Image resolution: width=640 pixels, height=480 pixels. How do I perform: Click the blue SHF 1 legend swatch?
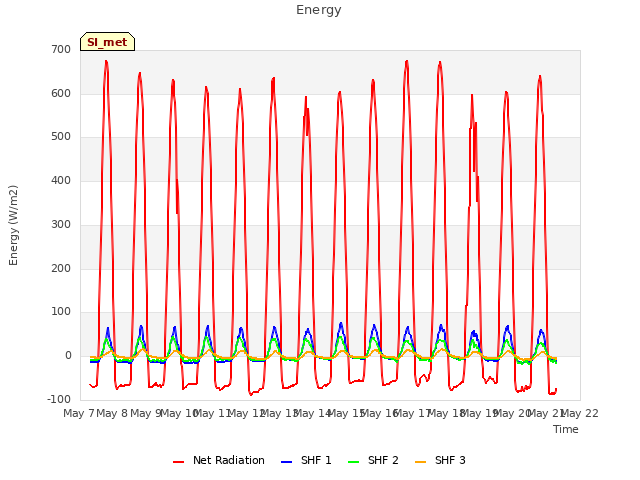(287, 462)
